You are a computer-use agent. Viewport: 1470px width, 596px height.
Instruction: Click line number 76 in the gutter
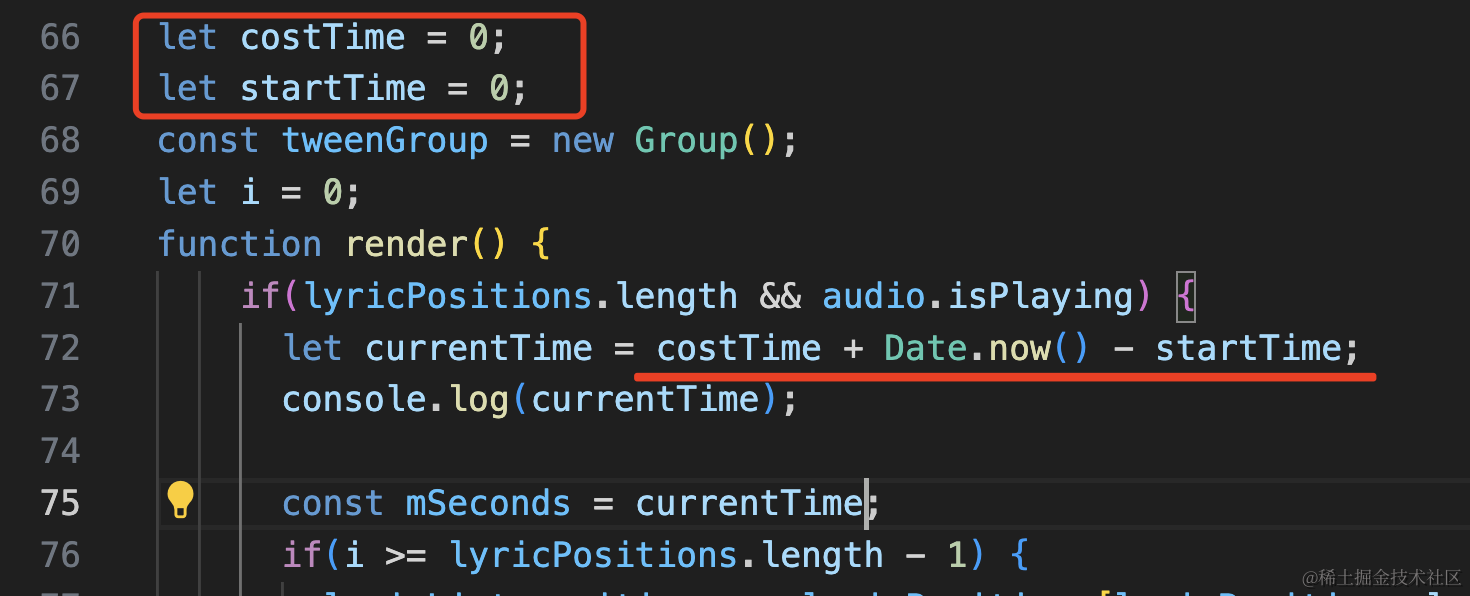(x=60, y=555)
